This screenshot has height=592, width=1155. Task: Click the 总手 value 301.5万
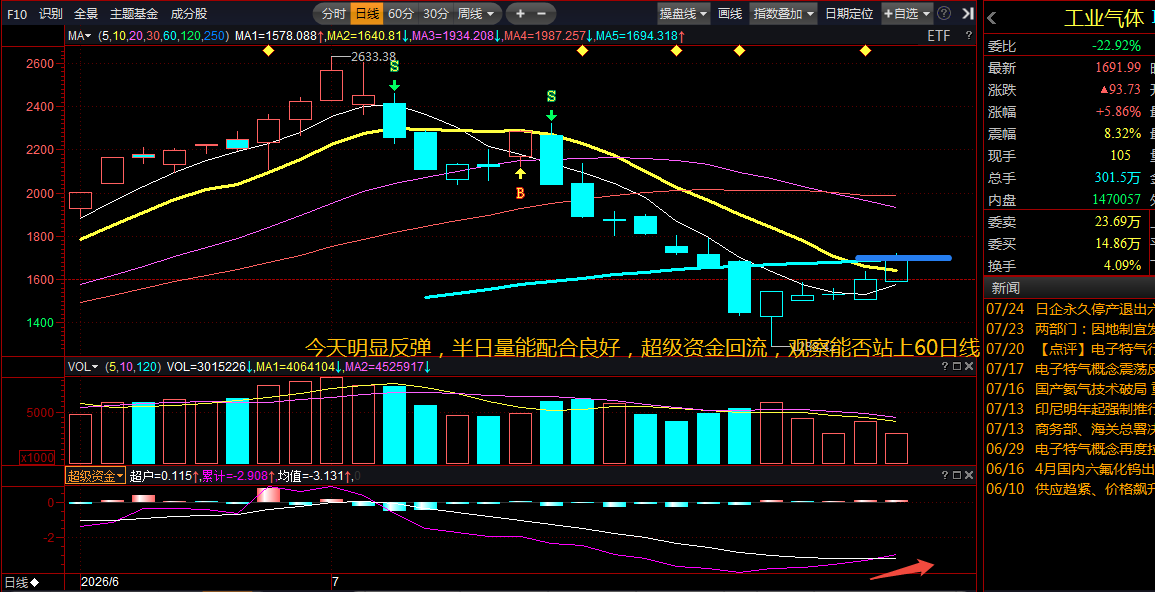(x=1118, y=177)
